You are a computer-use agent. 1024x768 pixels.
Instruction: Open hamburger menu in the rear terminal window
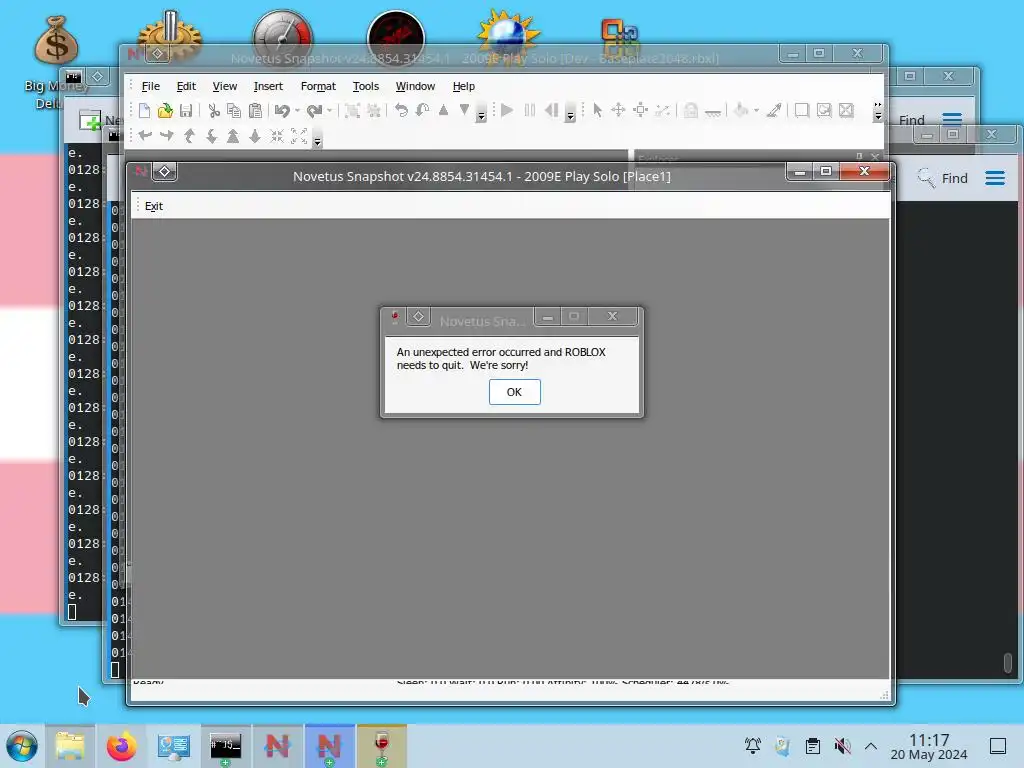click(x=952, y=119)
